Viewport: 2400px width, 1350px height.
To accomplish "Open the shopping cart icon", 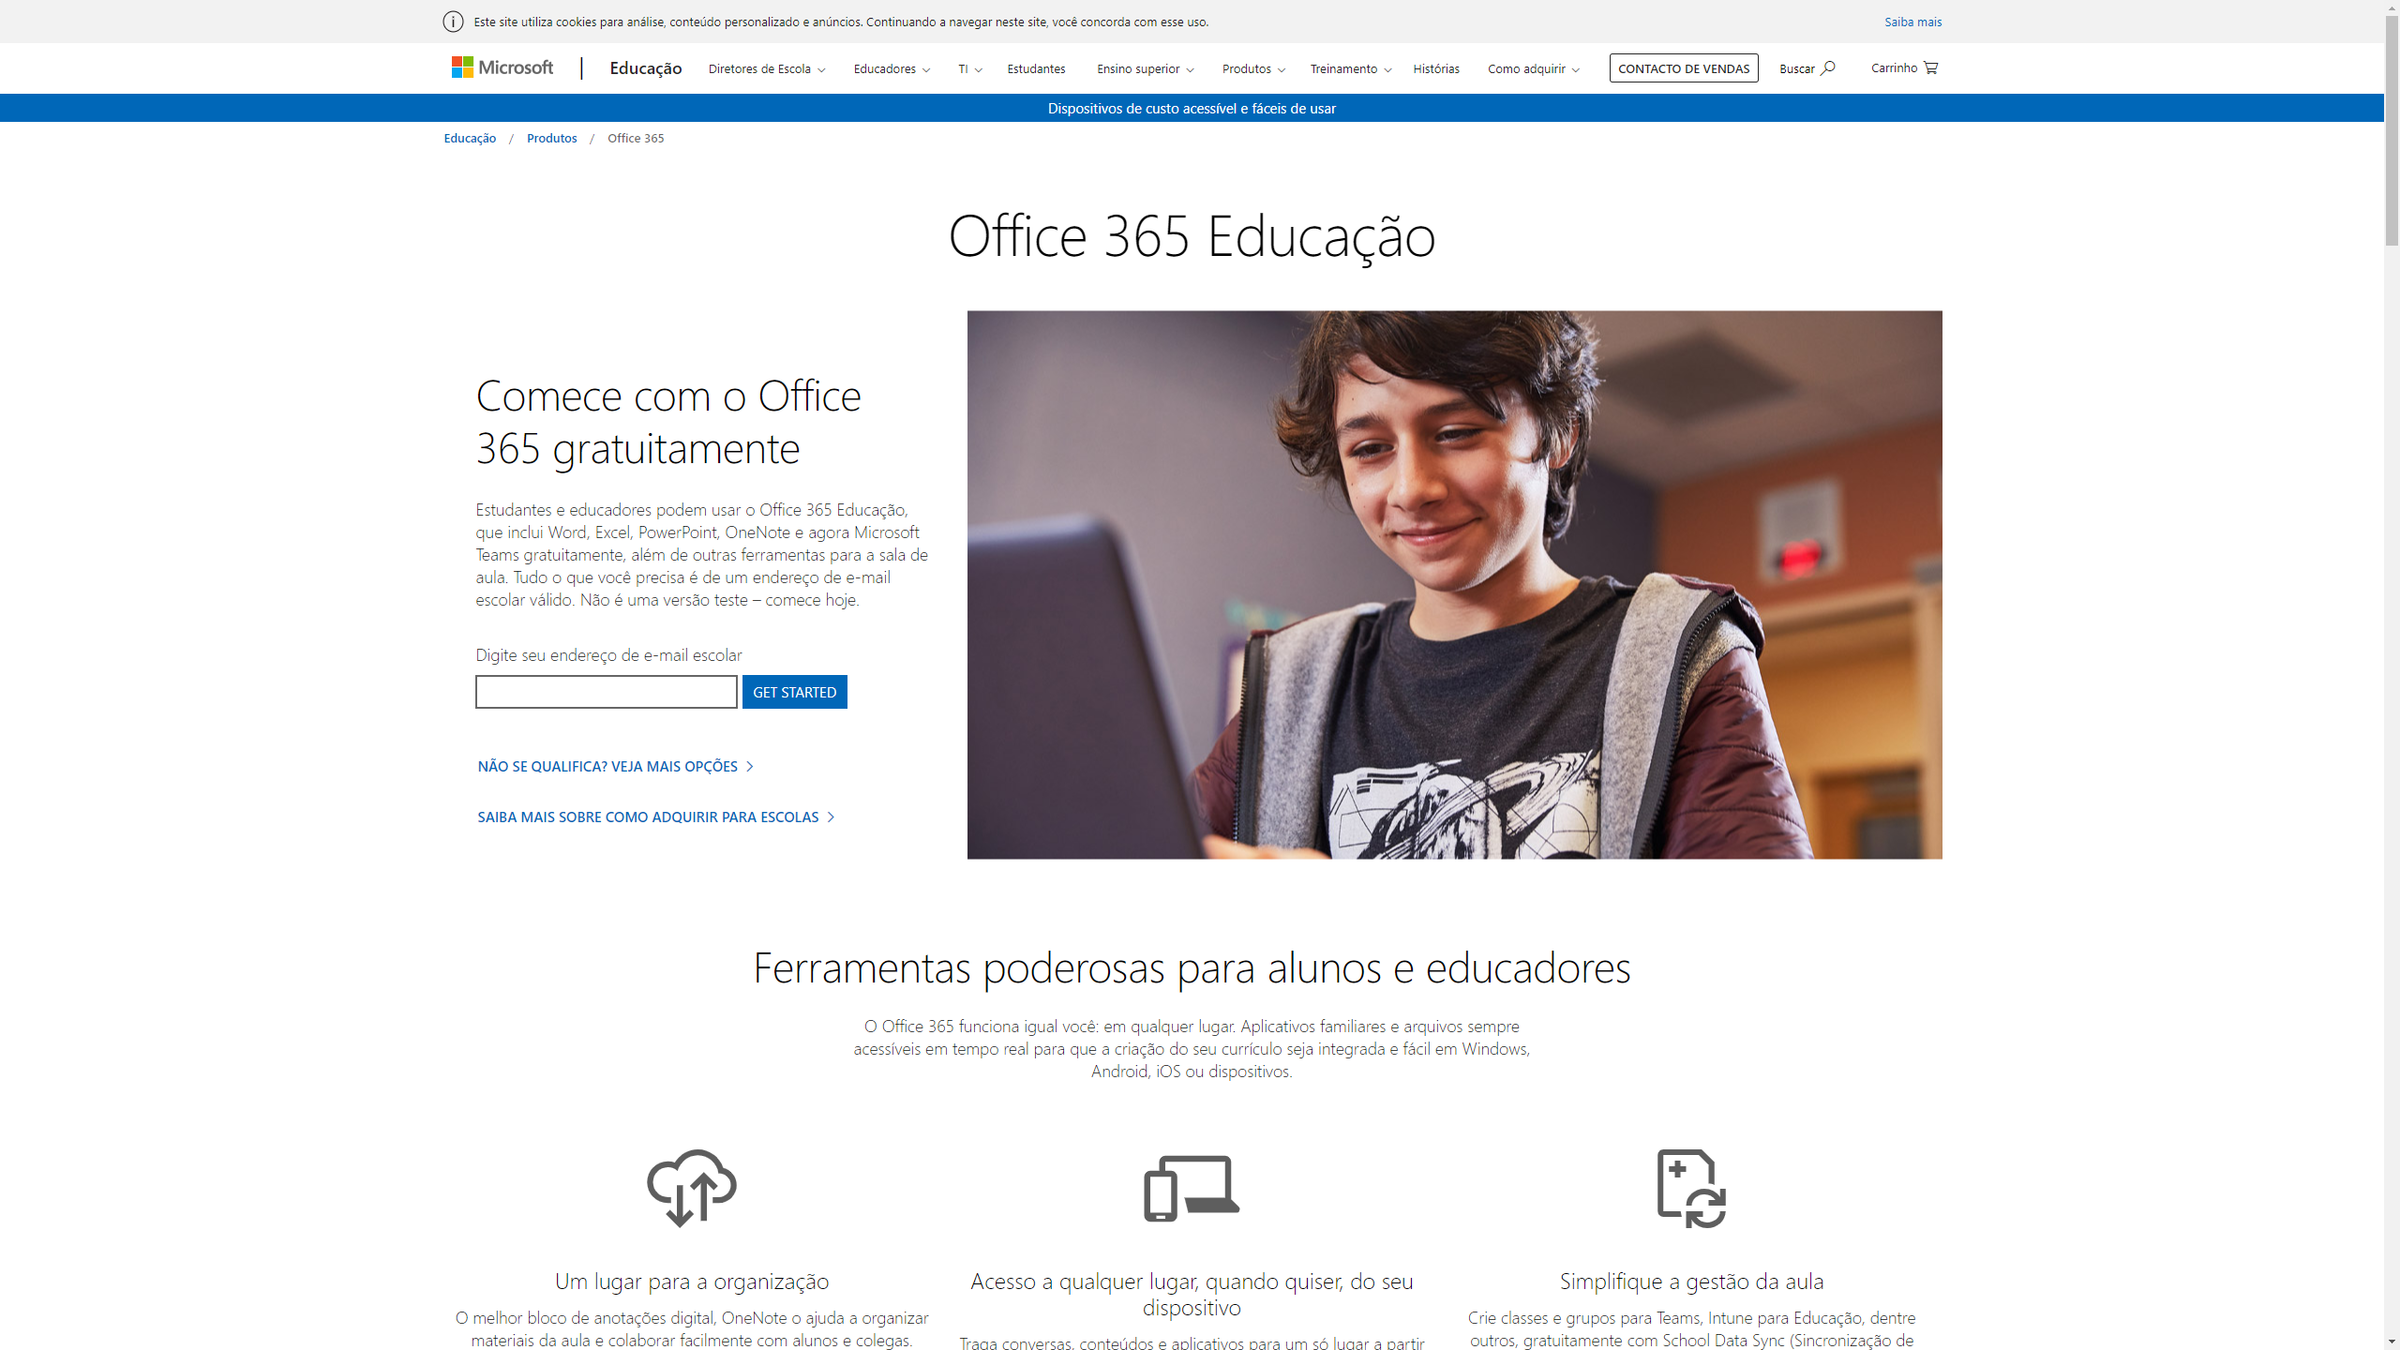I will (x=1930, y=68).
